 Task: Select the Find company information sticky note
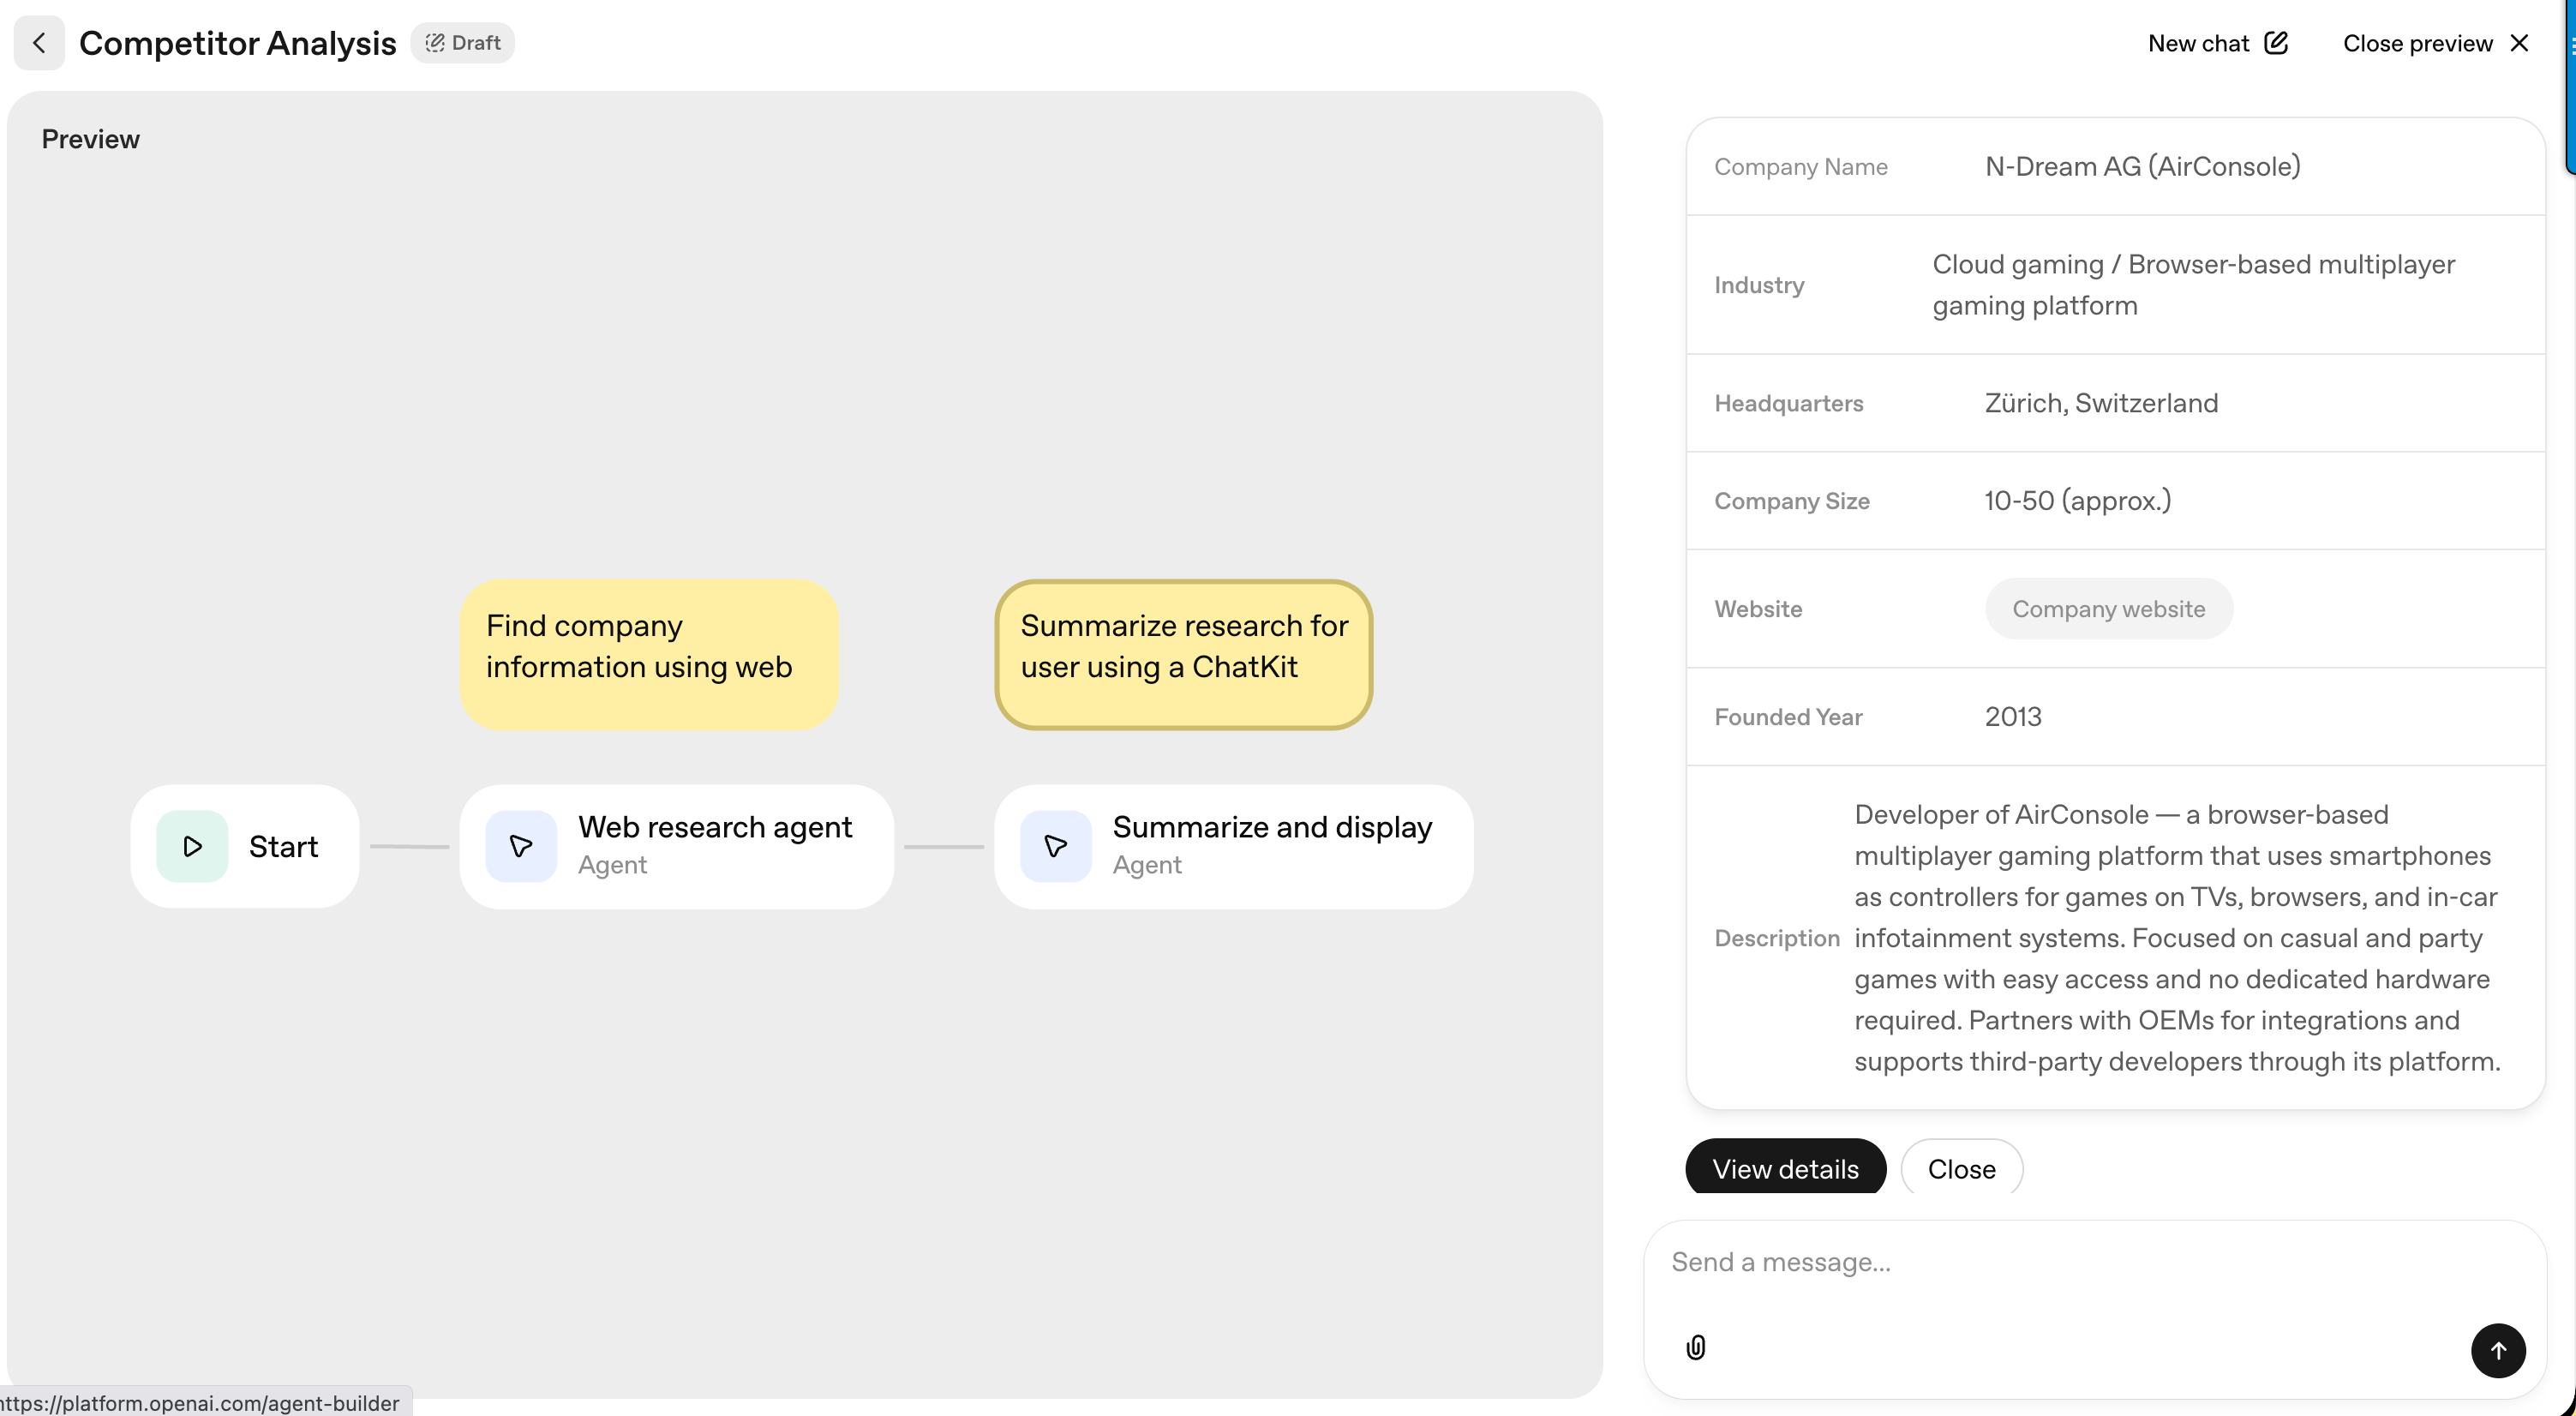tap(649, 655)
